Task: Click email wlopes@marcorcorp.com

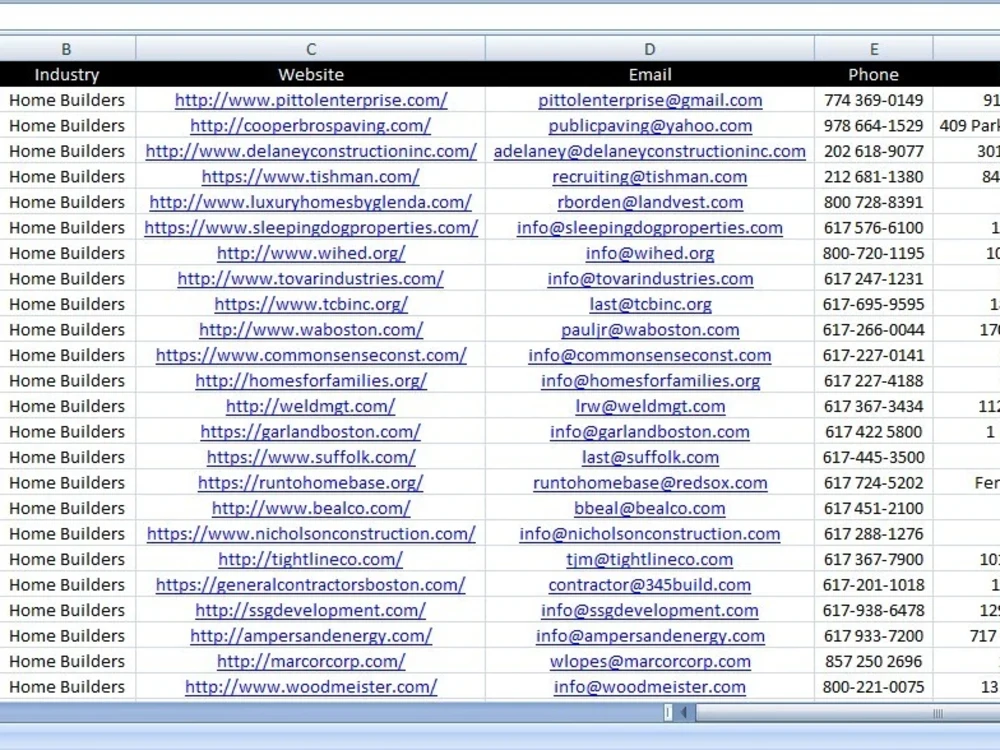Action: pyautogui.click(x=650, y=661)
